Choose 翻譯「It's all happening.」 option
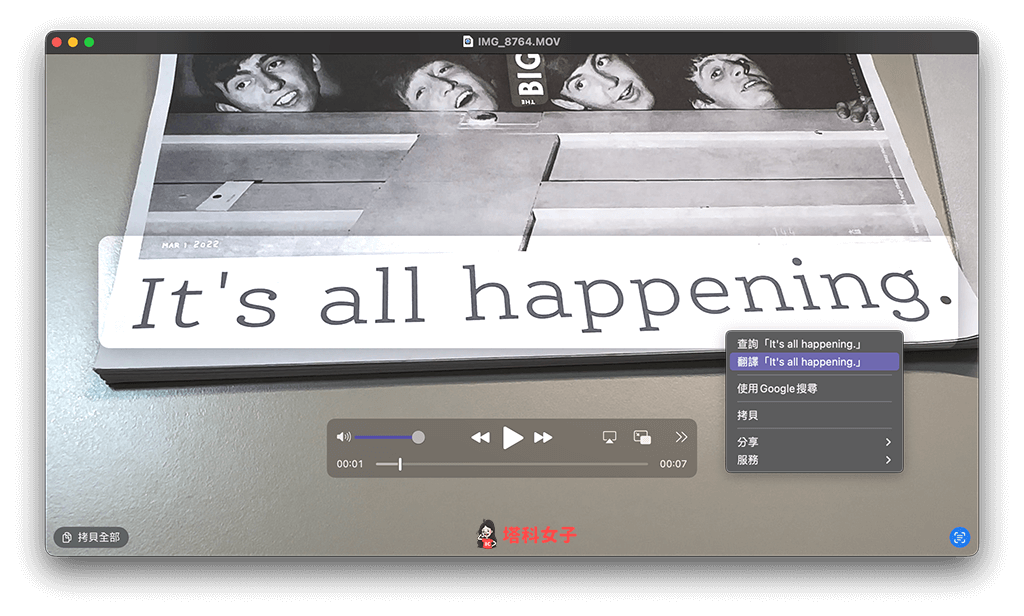Image resolution: width=1024 pixels, height=616 pixels. pyautogui.click(x=814, y=361)
